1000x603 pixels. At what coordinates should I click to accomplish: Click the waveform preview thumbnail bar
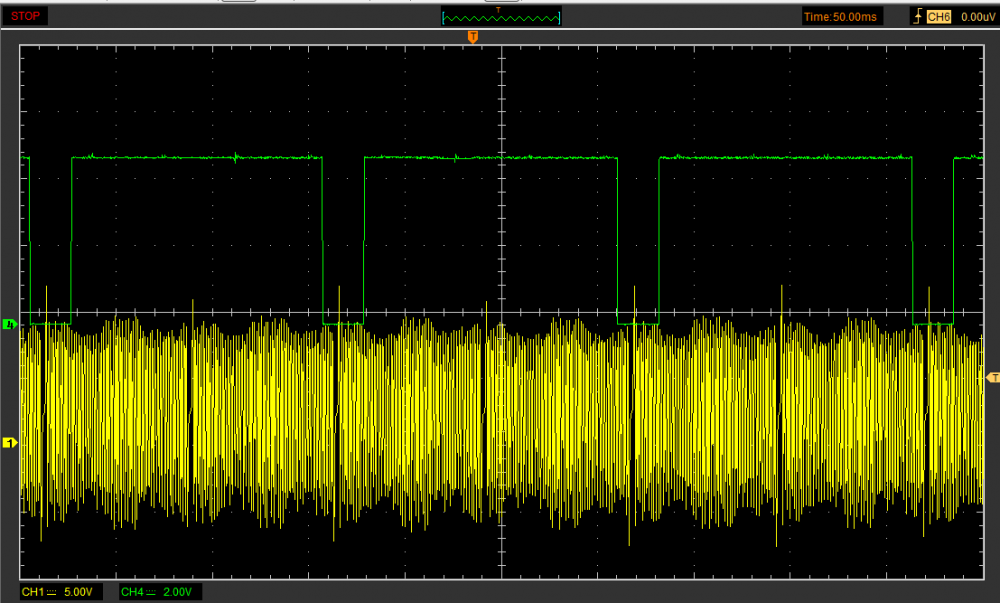click(500, 17)
